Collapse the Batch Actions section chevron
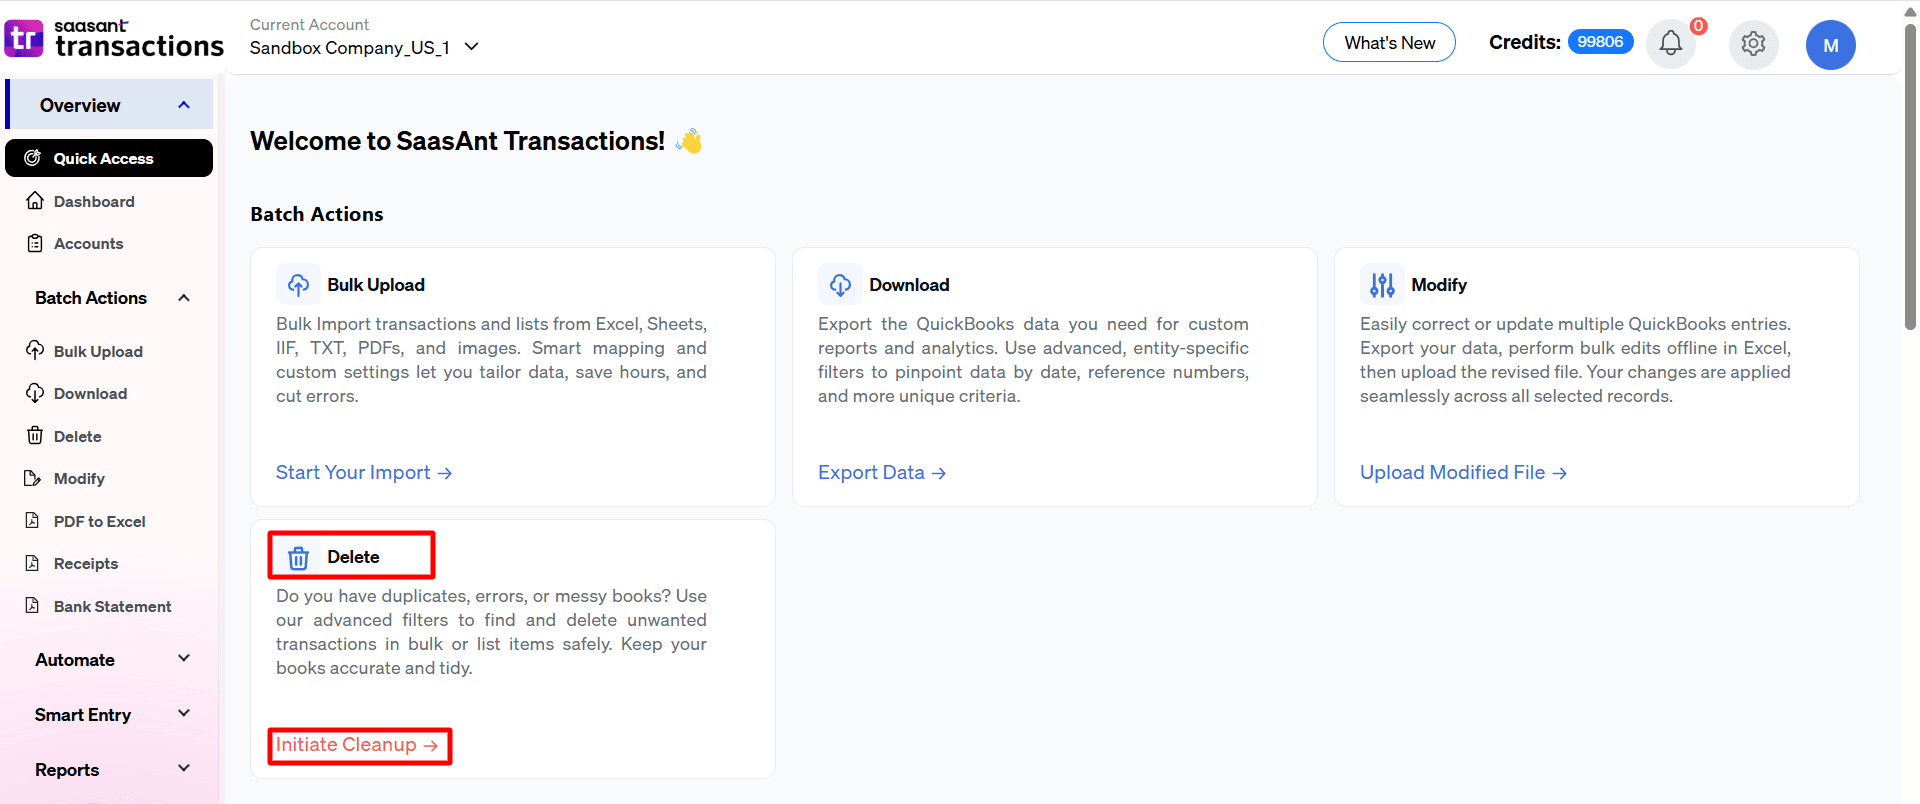This screenshot has width=1920, height=804. pos(184,298)
